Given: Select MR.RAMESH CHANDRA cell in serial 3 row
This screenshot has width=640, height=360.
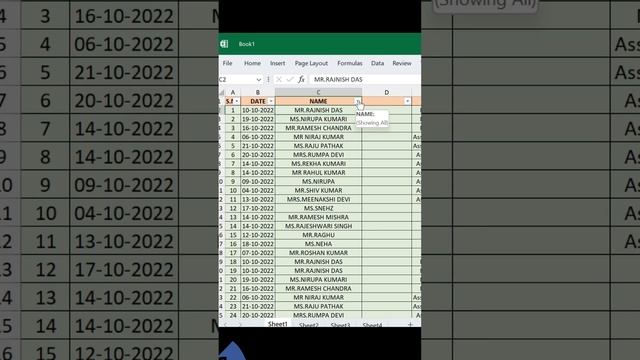Looking at the screenshot, I should click(x=318, y=128).
